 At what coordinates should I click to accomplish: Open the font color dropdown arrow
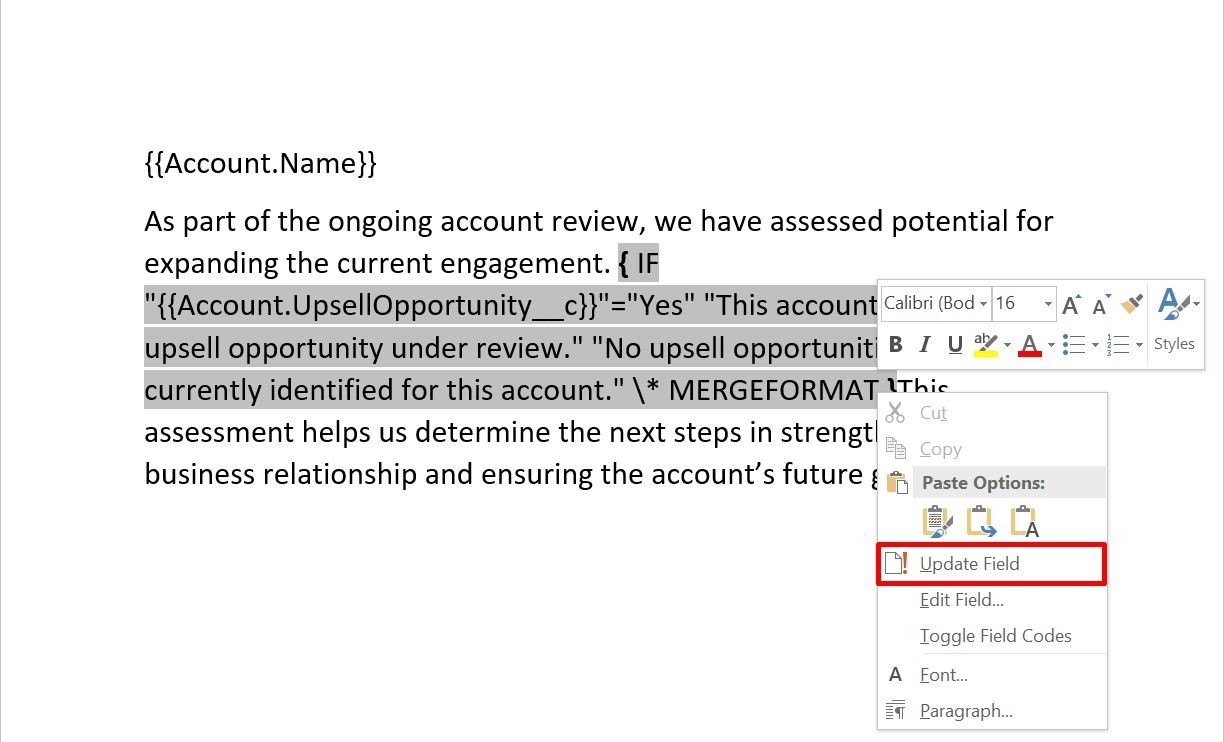pos(1051,346)
